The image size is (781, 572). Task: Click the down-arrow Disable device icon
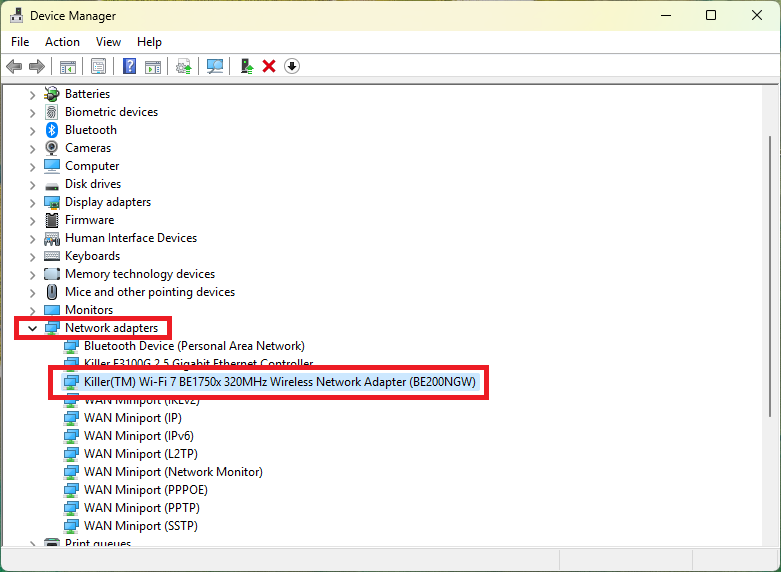click(292, 66)
